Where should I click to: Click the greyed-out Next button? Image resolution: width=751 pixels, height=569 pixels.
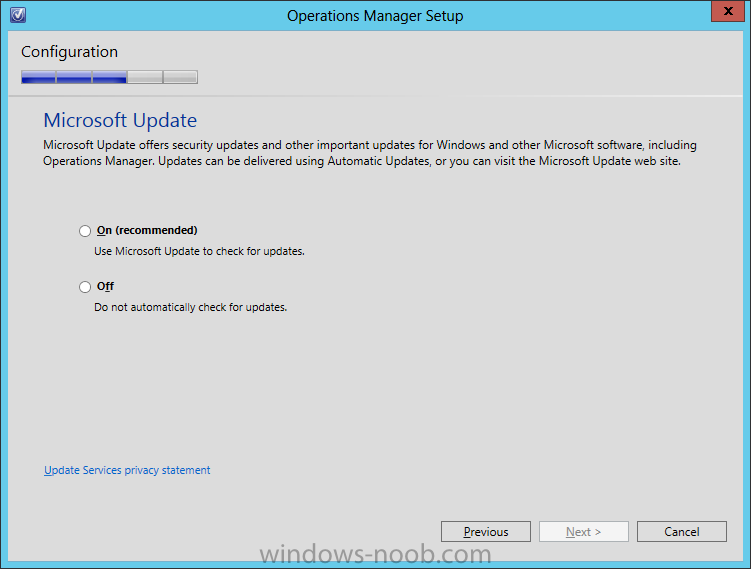(583, 532)
